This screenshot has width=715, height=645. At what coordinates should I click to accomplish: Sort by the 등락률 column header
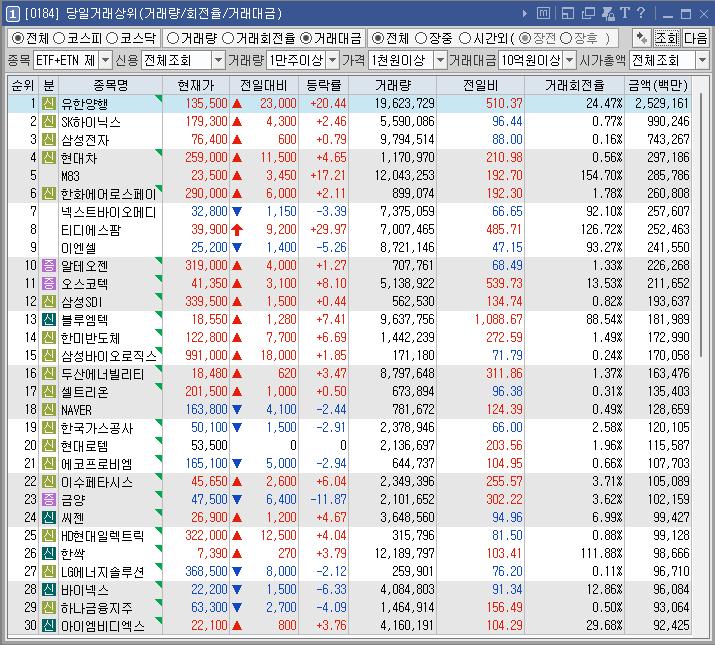coord(324,85)
